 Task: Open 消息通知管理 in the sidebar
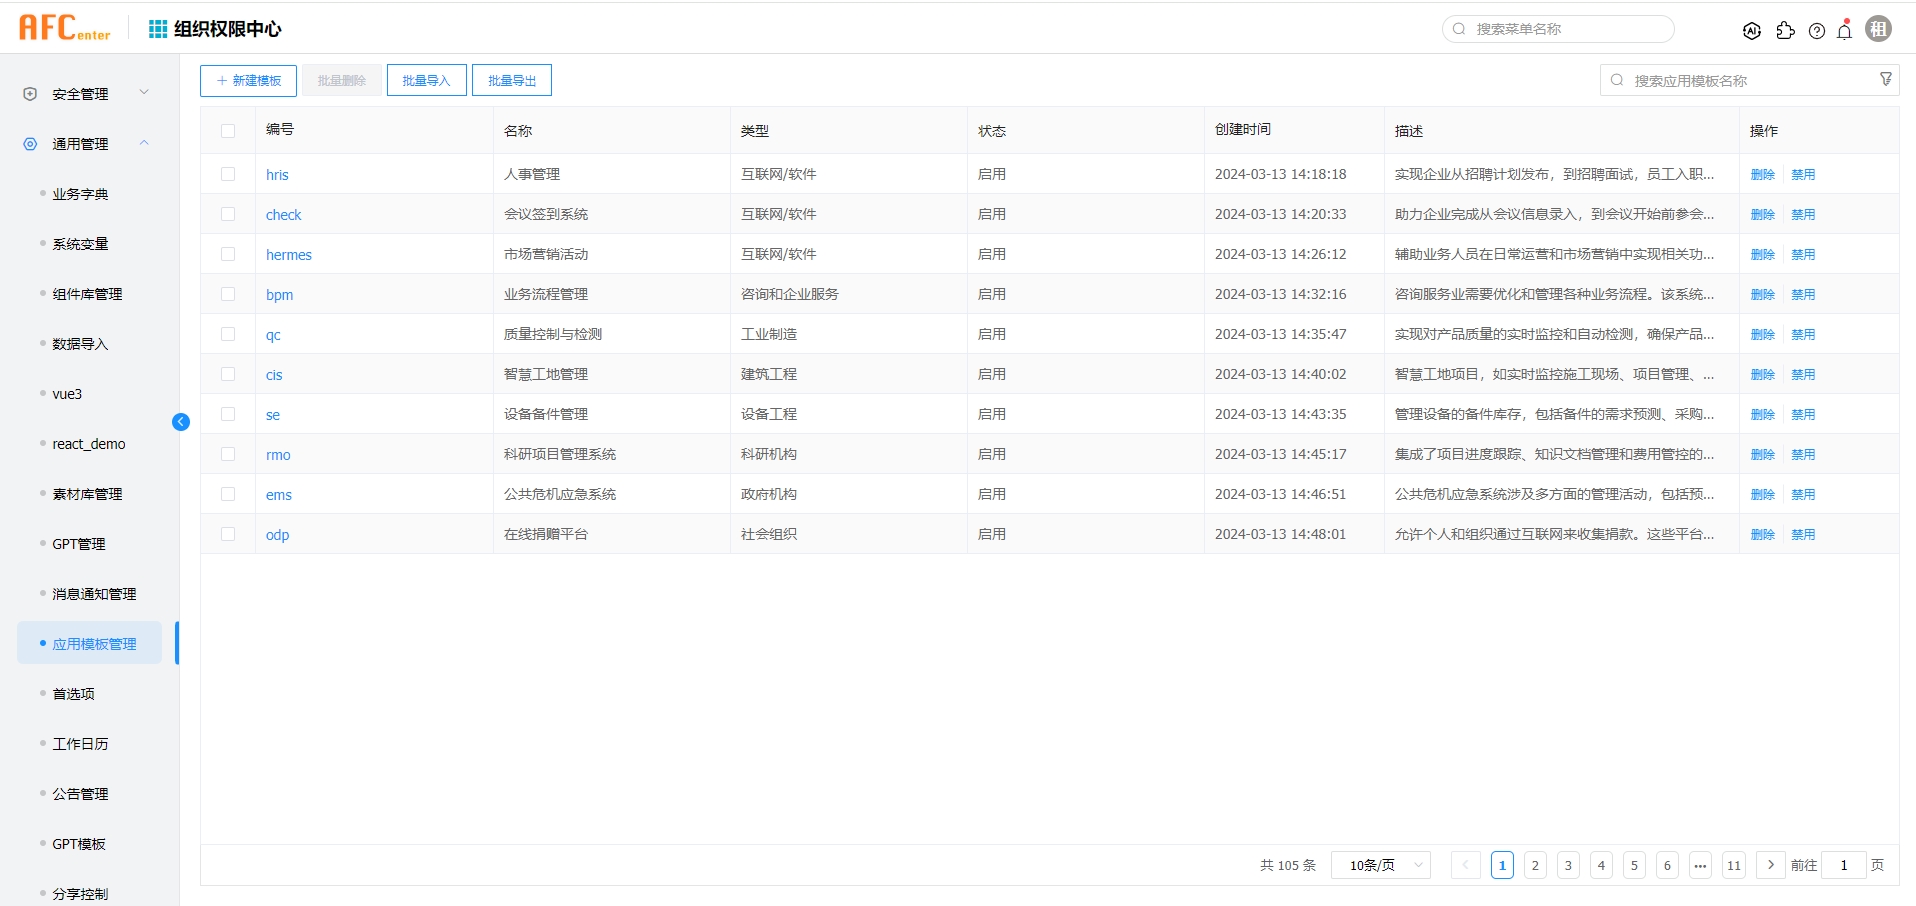94,594
